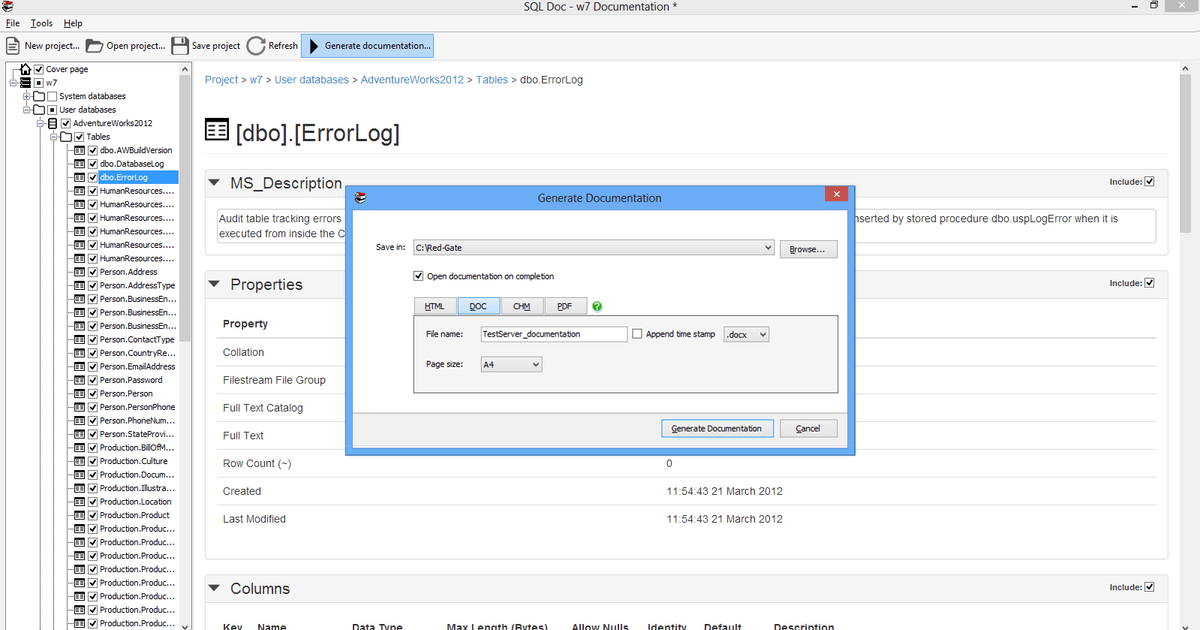Toggle the Cover page checkbox
Image resolution: width=1200 pixels, height=630 pixels.
click(39, 69)
